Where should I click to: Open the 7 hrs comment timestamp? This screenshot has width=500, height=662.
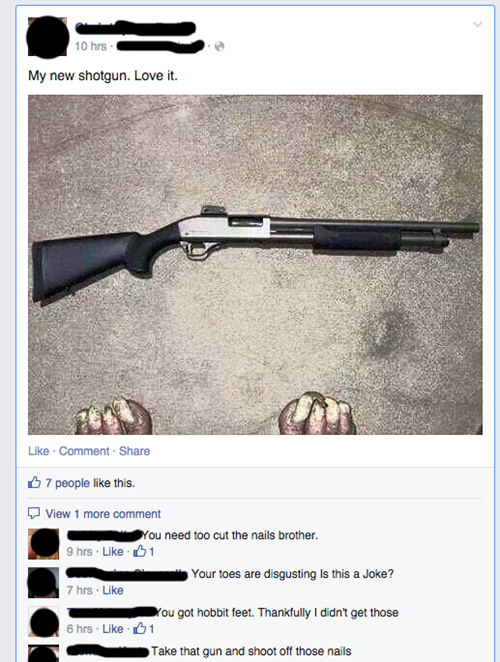pyautogui.click(x=79, y=590)
